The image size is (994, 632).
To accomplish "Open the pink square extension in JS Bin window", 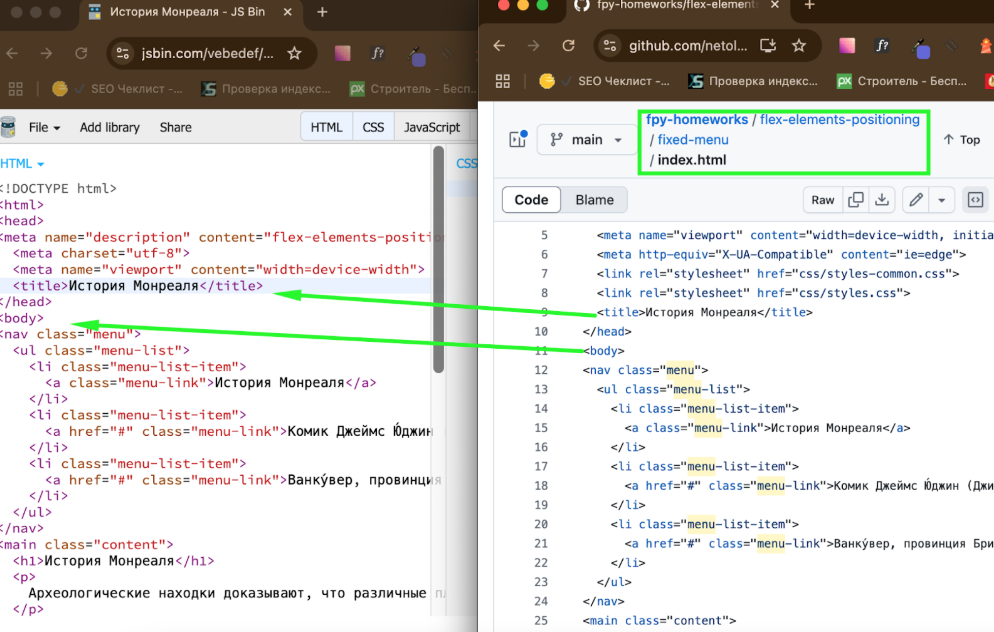I will 342,53.
